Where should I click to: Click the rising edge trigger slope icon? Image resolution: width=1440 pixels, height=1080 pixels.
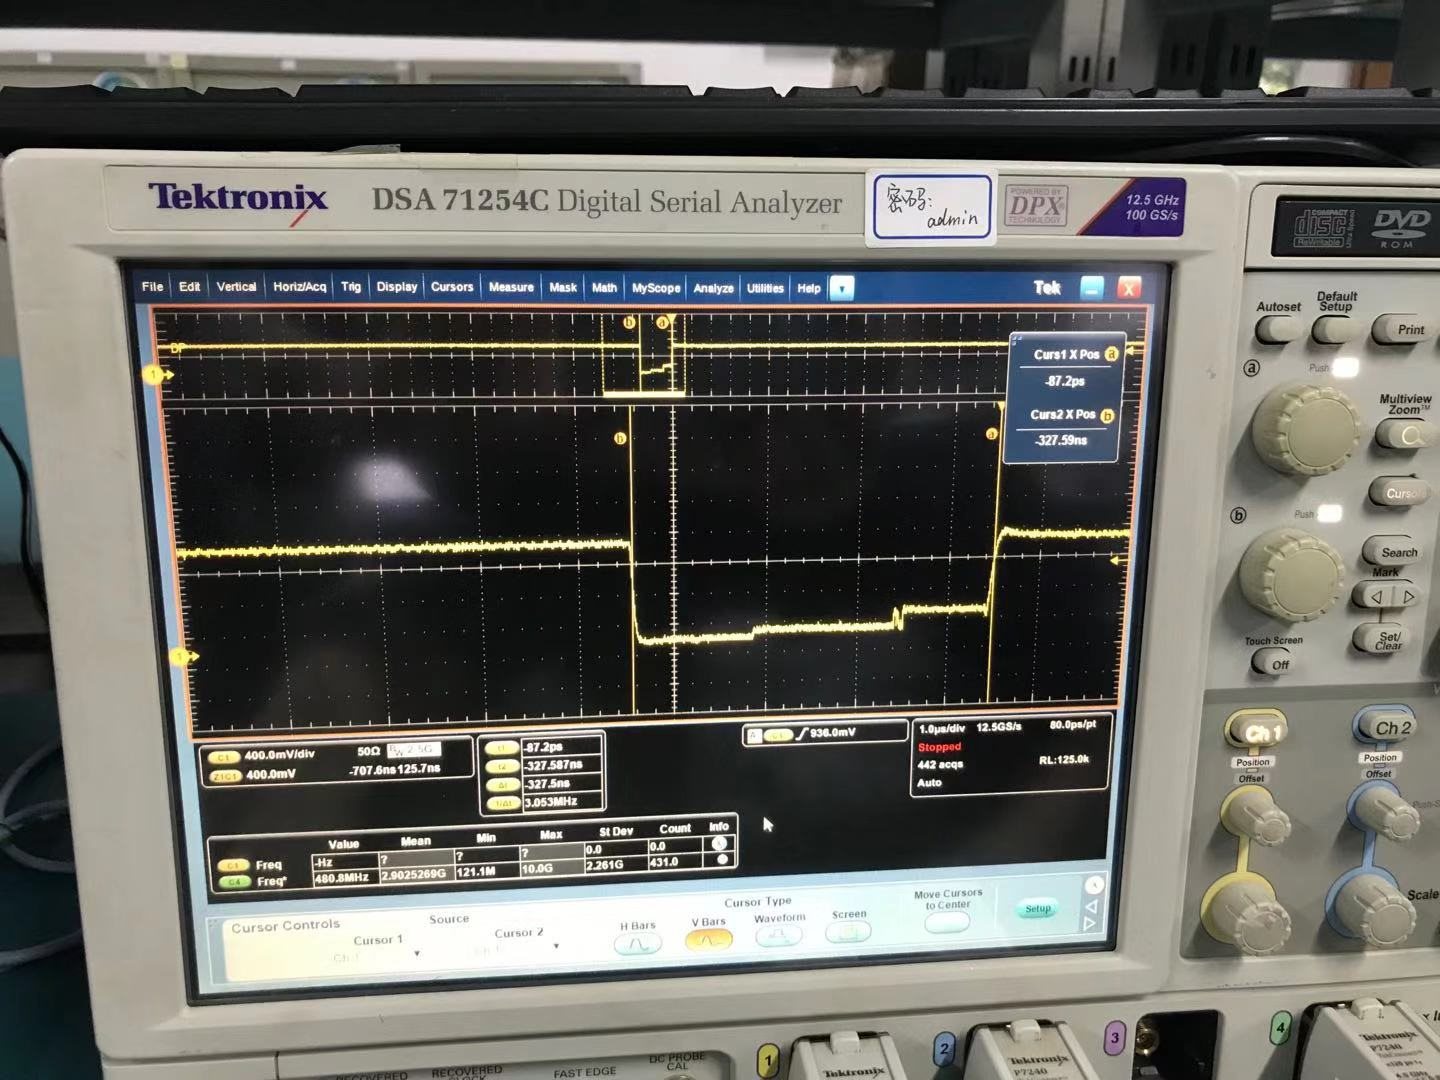point(802,734)
